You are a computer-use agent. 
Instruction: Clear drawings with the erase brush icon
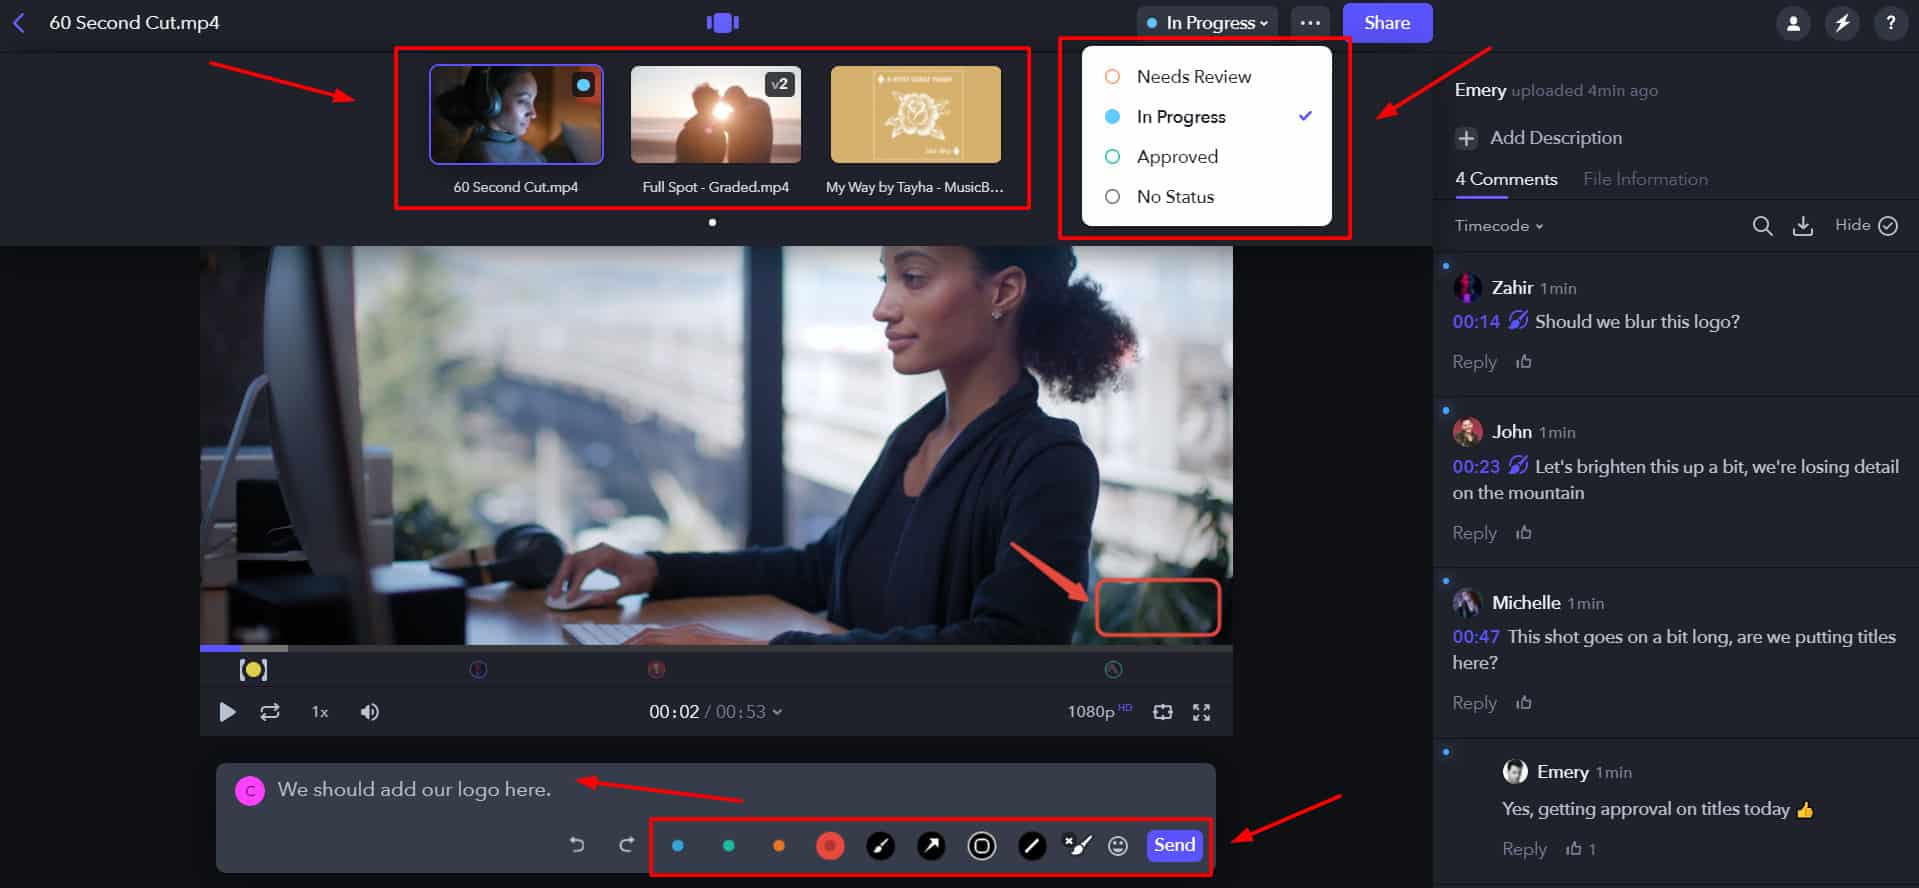[x=1077, y=846]
